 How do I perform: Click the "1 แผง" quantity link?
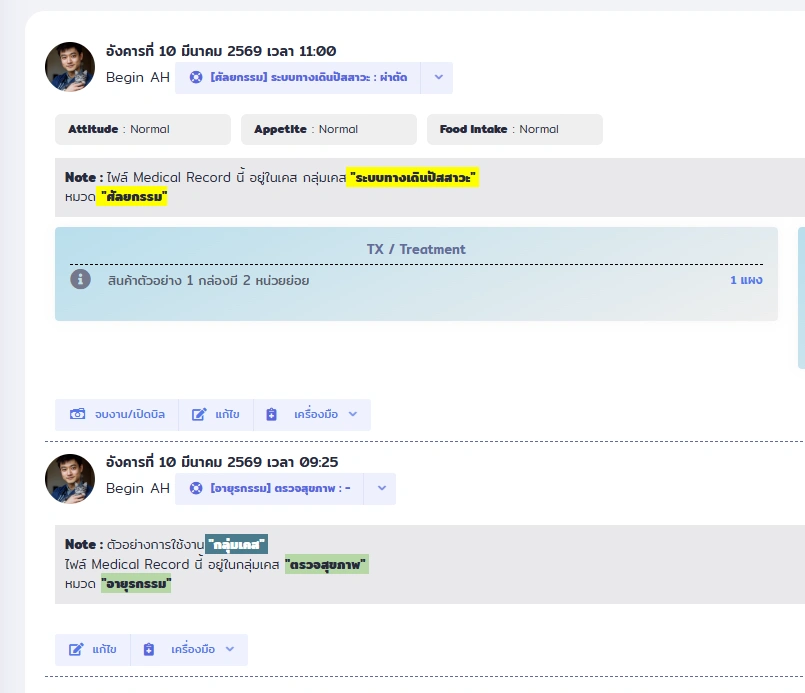(x=746, y=280)
